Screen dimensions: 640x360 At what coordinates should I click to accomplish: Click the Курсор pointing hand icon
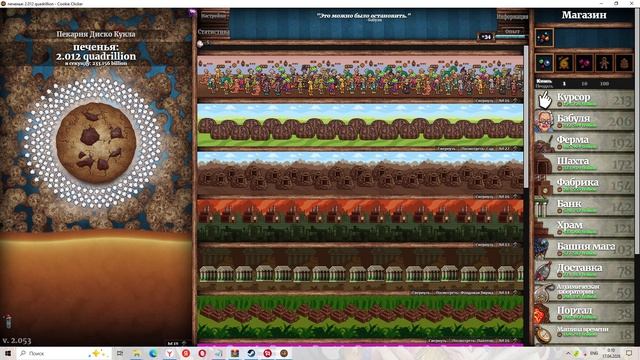pyautogui.click(x=544, y=100)
